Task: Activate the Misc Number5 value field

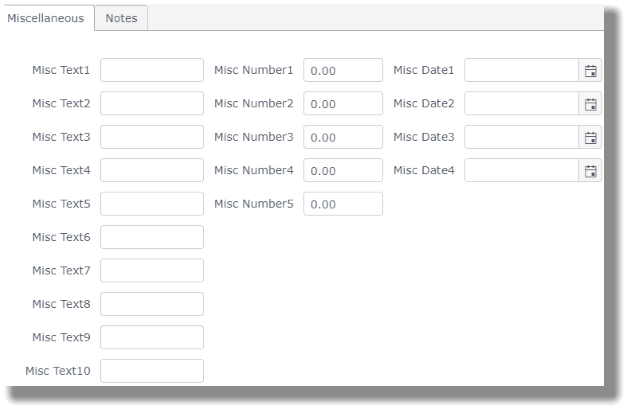Action: pos(343,204)
